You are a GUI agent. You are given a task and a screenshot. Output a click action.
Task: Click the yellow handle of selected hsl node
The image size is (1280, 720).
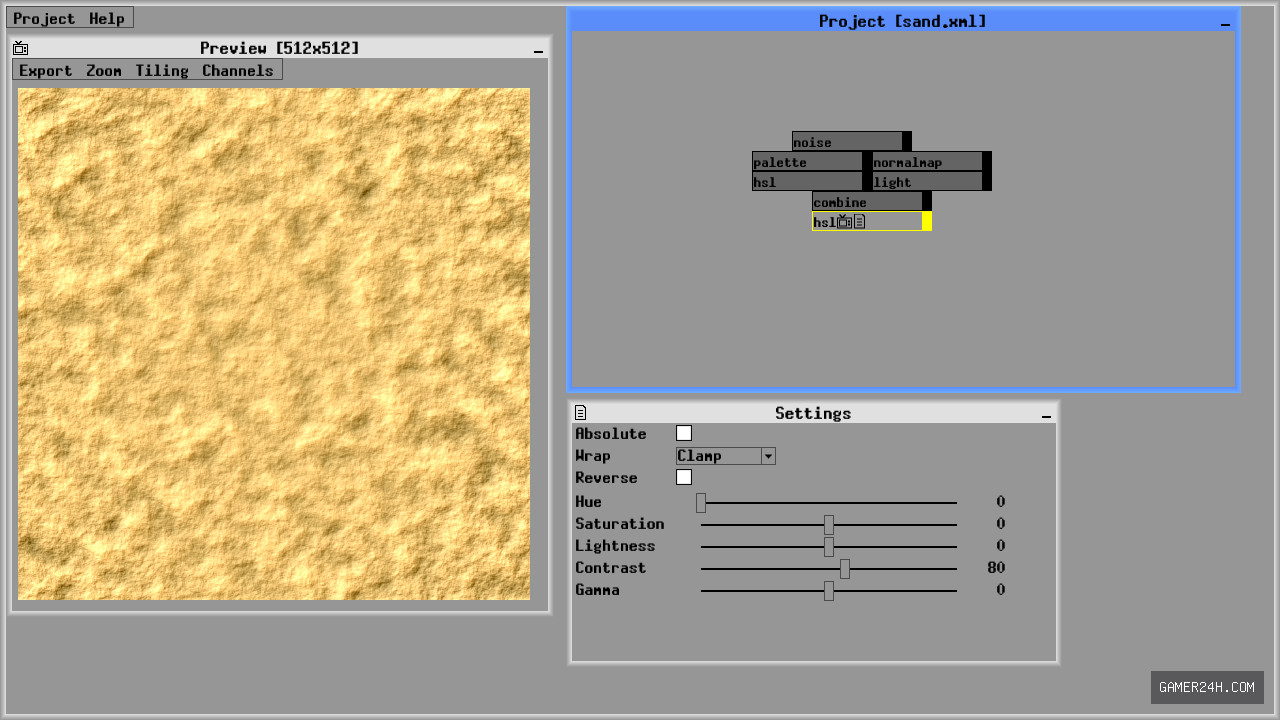point(927,222)
